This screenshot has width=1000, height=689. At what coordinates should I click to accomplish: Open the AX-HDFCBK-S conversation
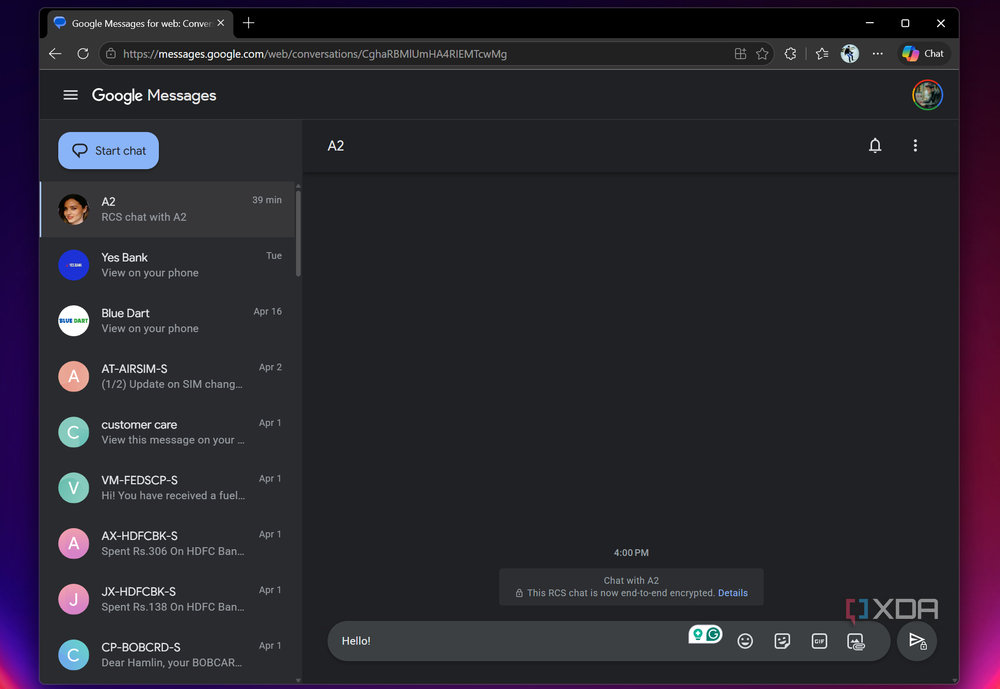pos(168,544)
